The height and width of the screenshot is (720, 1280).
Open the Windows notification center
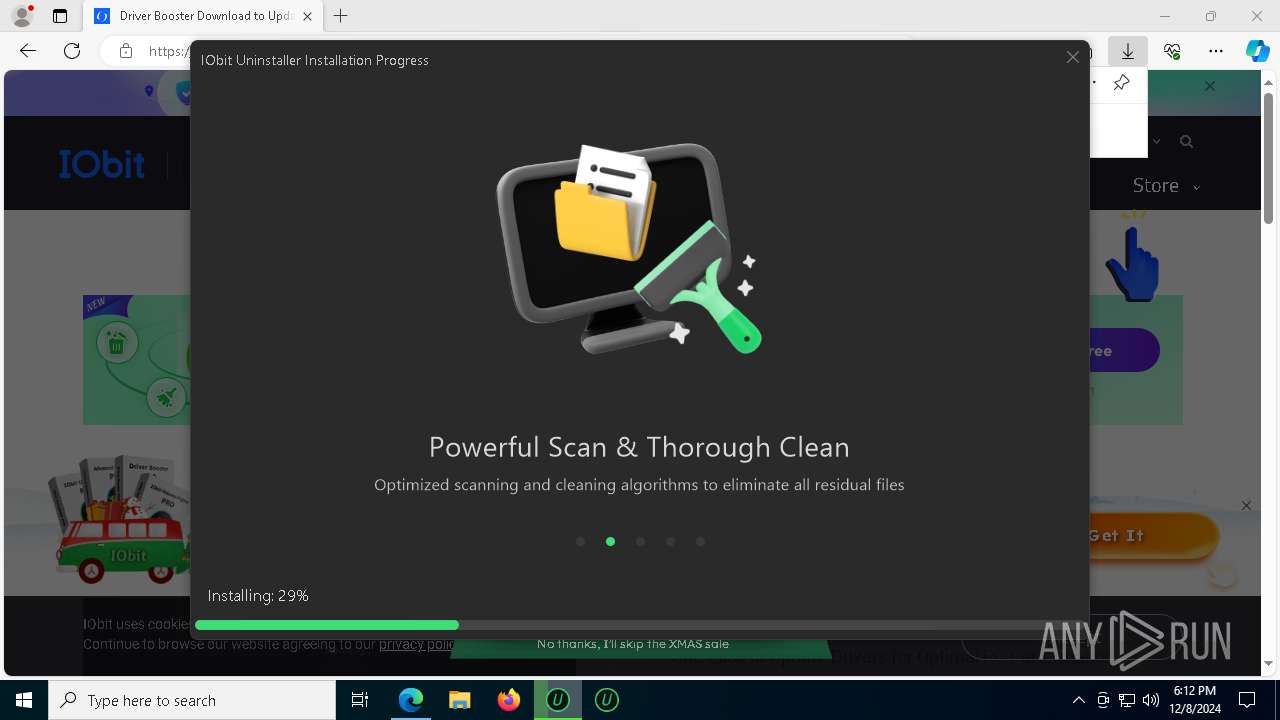pos(1247,700)
